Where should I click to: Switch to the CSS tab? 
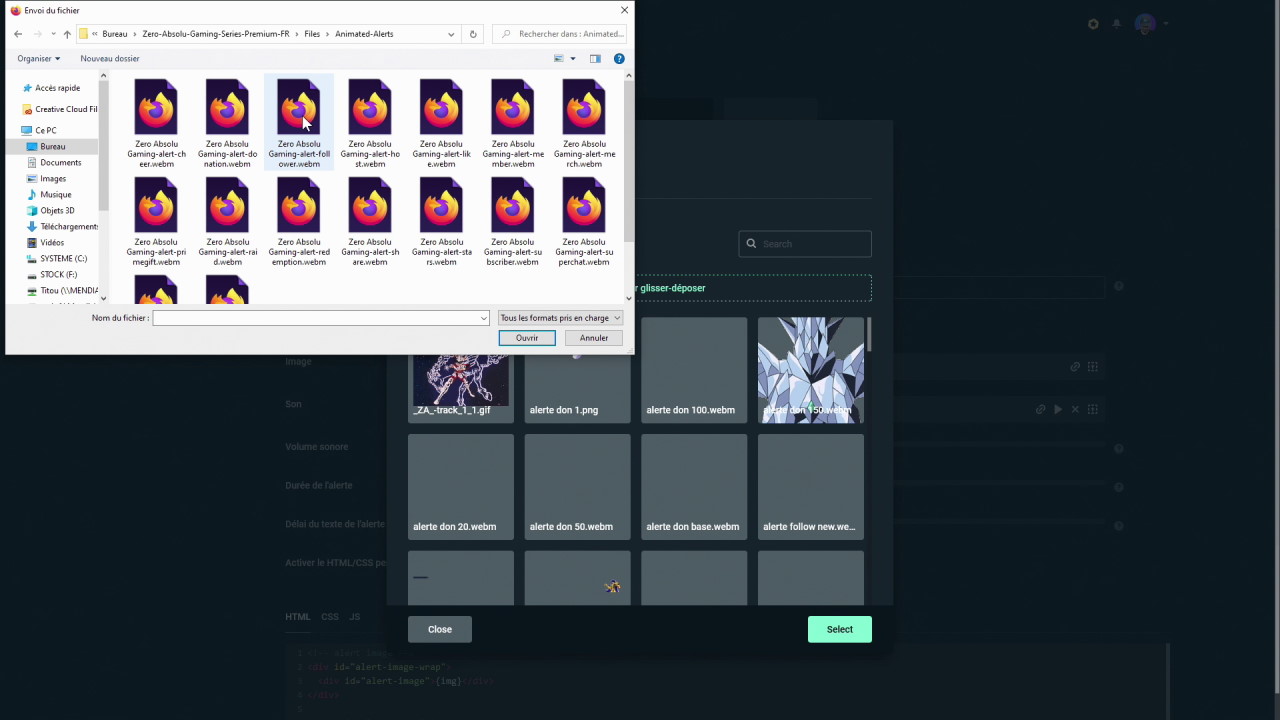330,616
